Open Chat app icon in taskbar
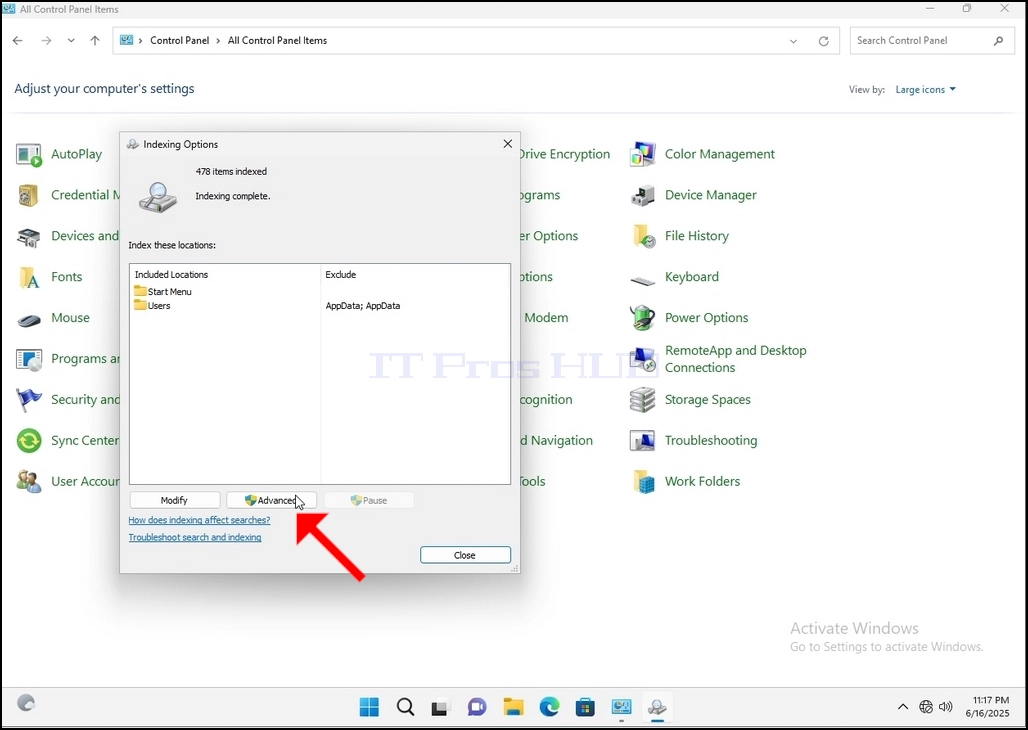This screenshot has width=1028, height=730. (477, 707)
